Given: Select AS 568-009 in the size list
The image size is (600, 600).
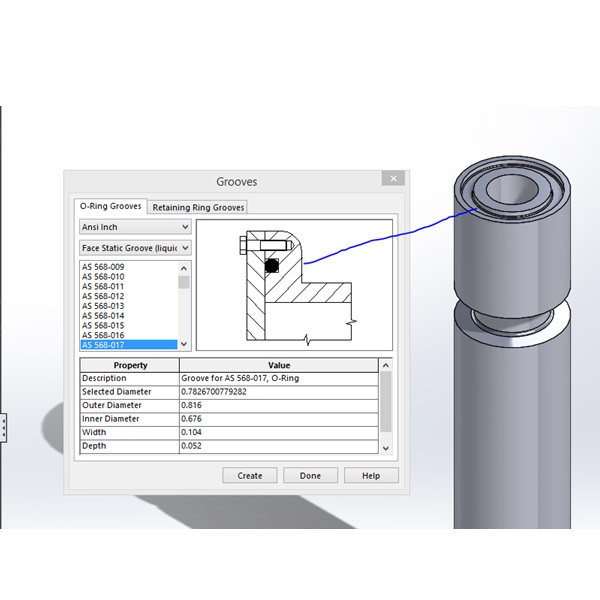Looking at the screenshot, I should click(103, 267).
